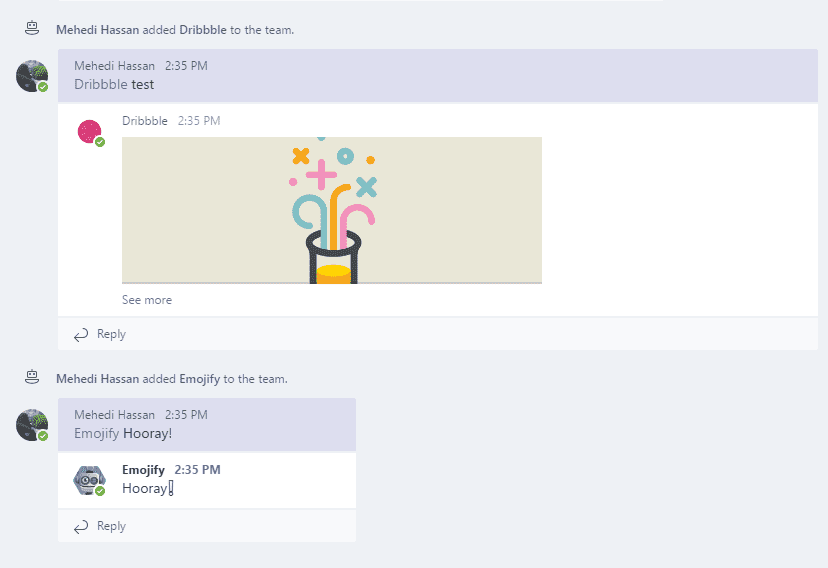Screen dimensions: 828x568
Task: Click the reply arrow icon under the Dribbble post
Action: (x=81, y=334)
